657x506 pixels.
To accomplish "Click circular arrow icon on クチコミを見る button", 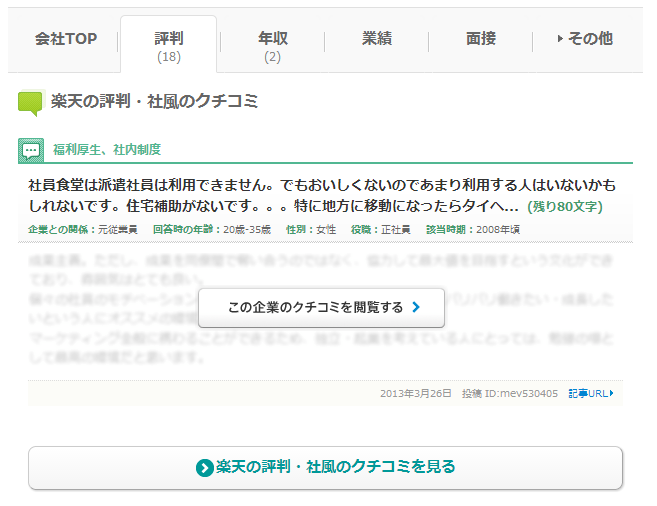I will click(x=204, y=468).
